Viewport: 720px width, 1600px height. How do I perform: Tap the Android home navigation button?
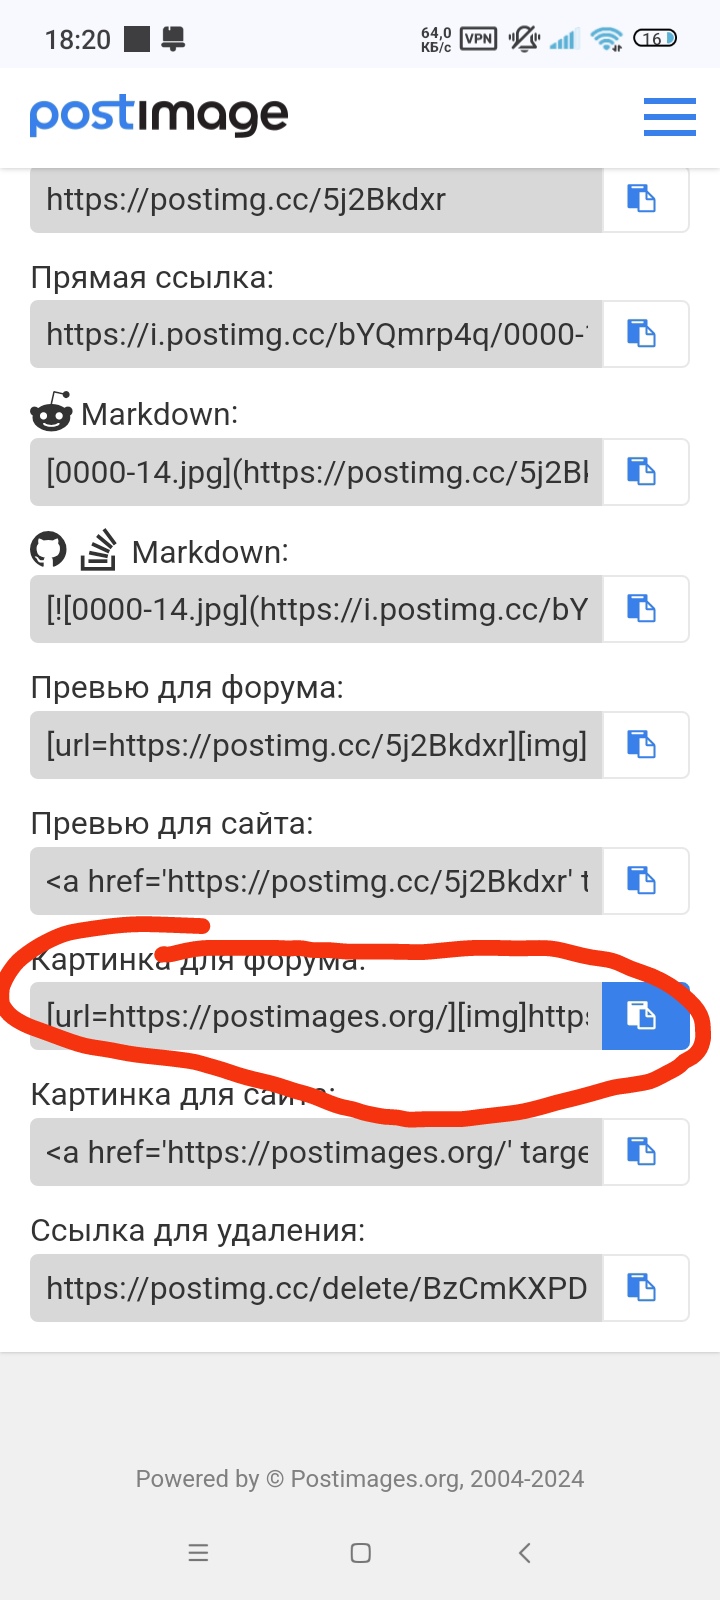coord(361,1553)
